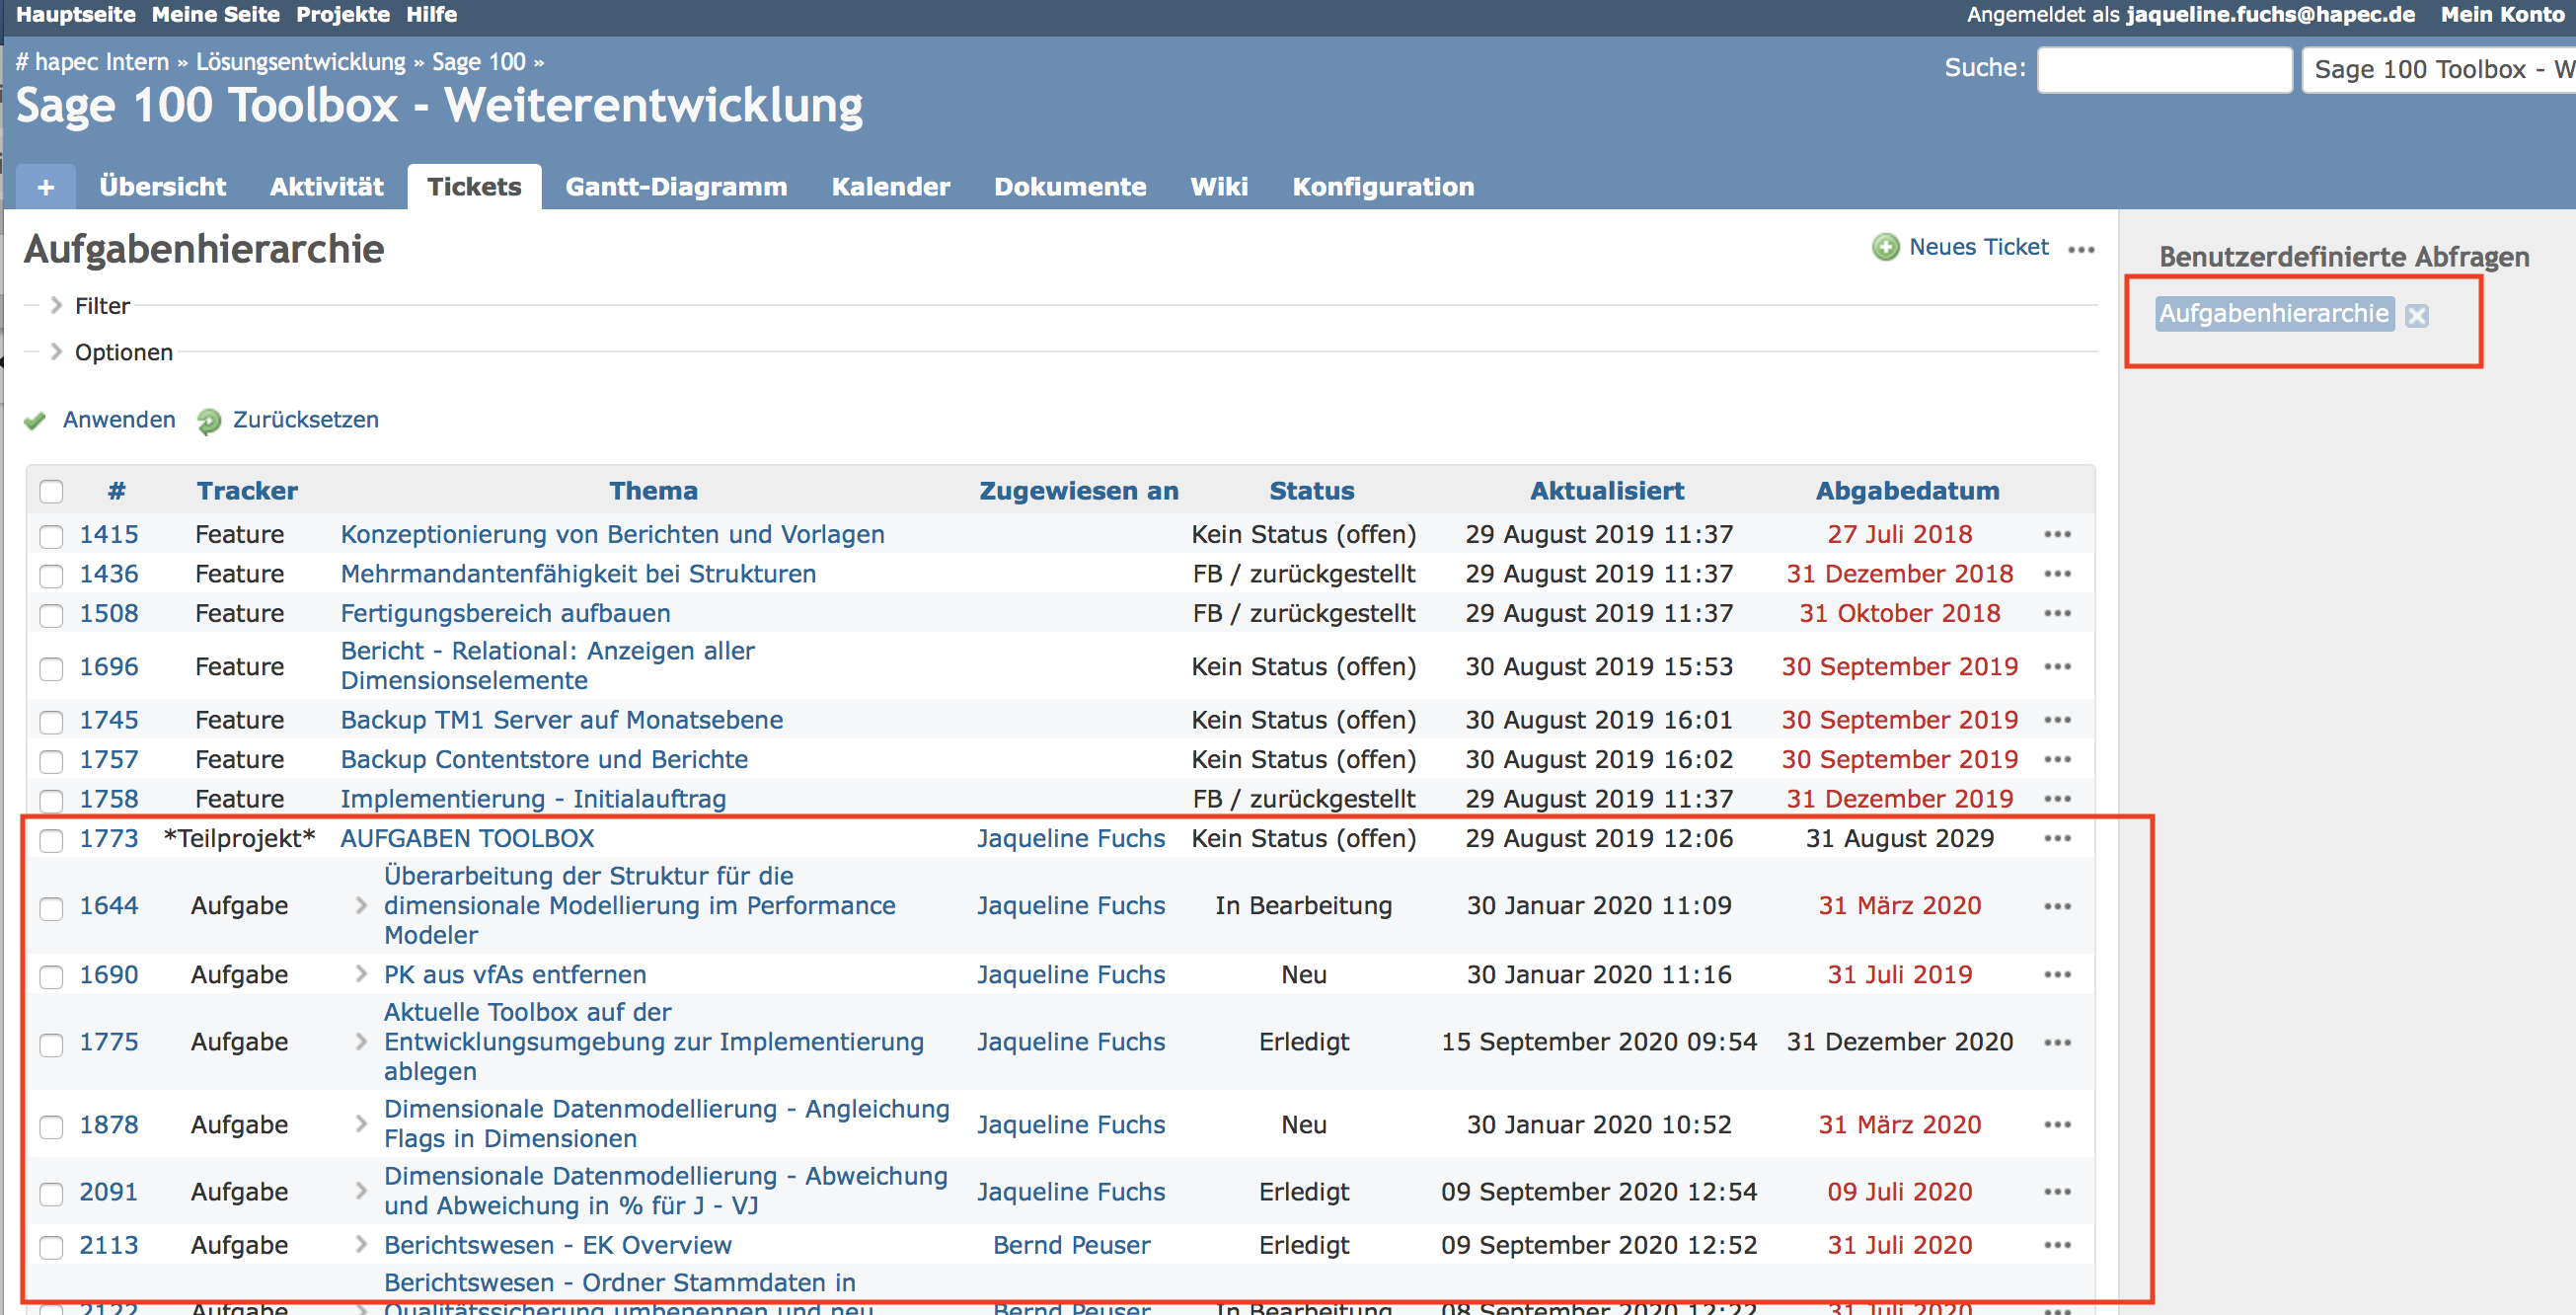Image resolution: width=2576 pixels, height=1315 pixels.
Task: Switch to the Gantt-Diagramm tab
Action: (676, 187)
